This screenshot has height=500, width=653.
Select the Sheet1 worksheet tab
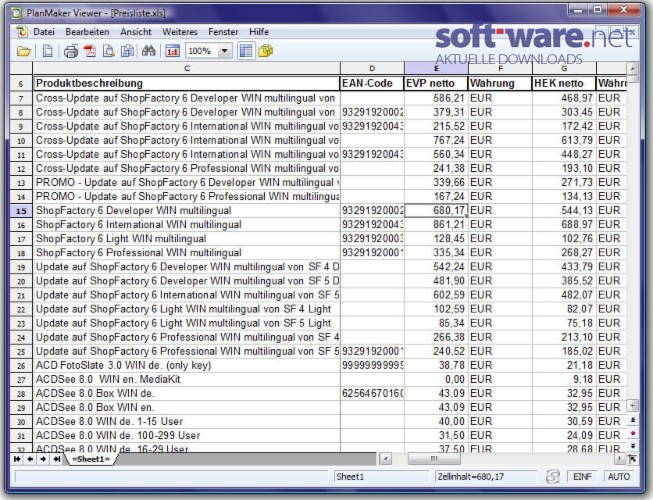91,459
